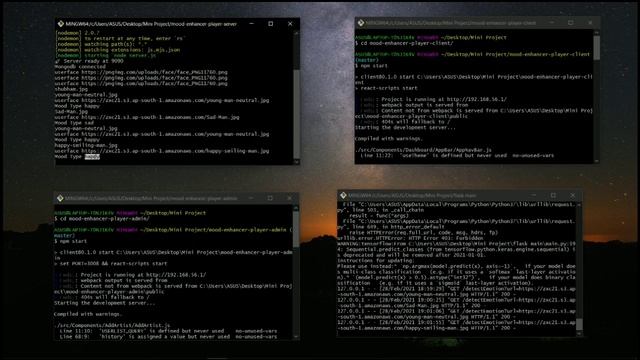Click '$ npm start' in the player-admin terminal
The width and height of the screenshot is (640, 360).
[x=70, y=241]
